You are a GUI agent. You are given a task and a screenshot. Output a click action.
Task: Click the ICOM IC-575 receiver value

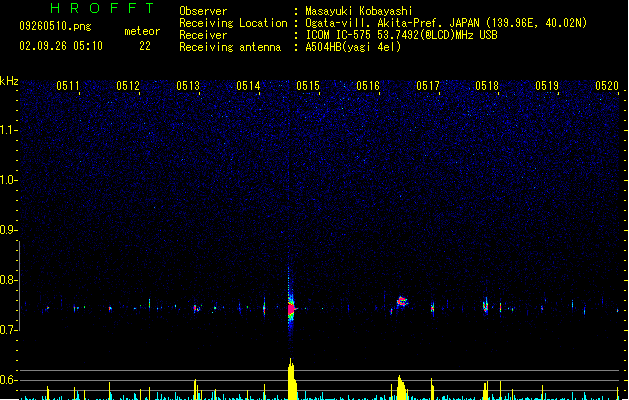pos(401,35)
